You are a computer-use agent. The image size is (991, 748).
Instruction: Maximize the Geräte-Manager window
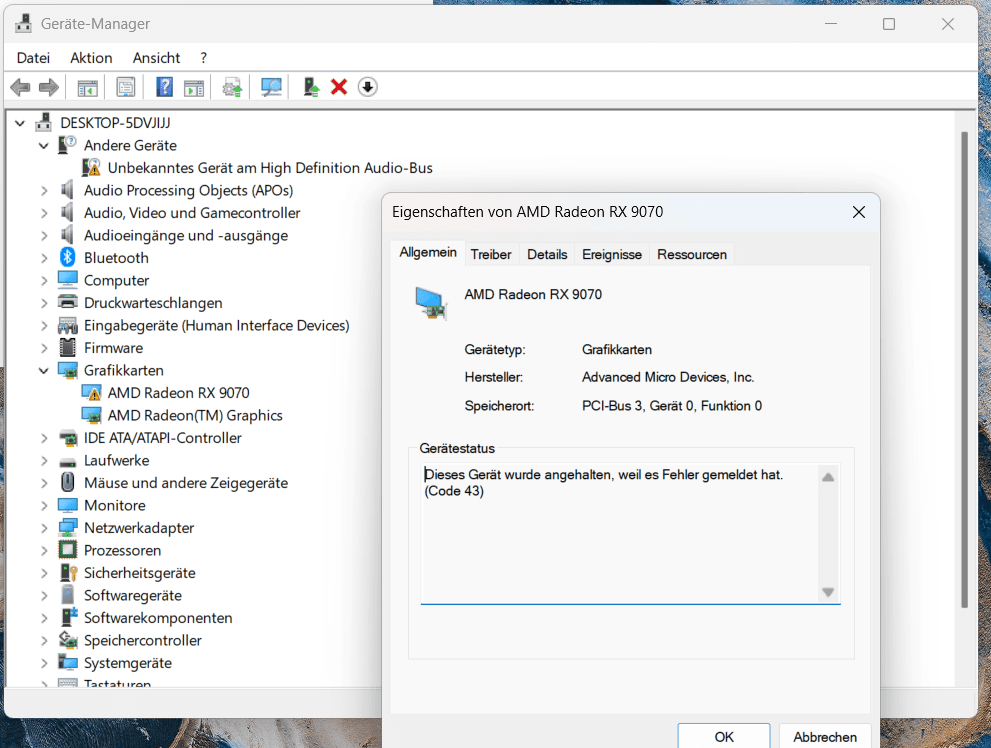click(889, 24)
